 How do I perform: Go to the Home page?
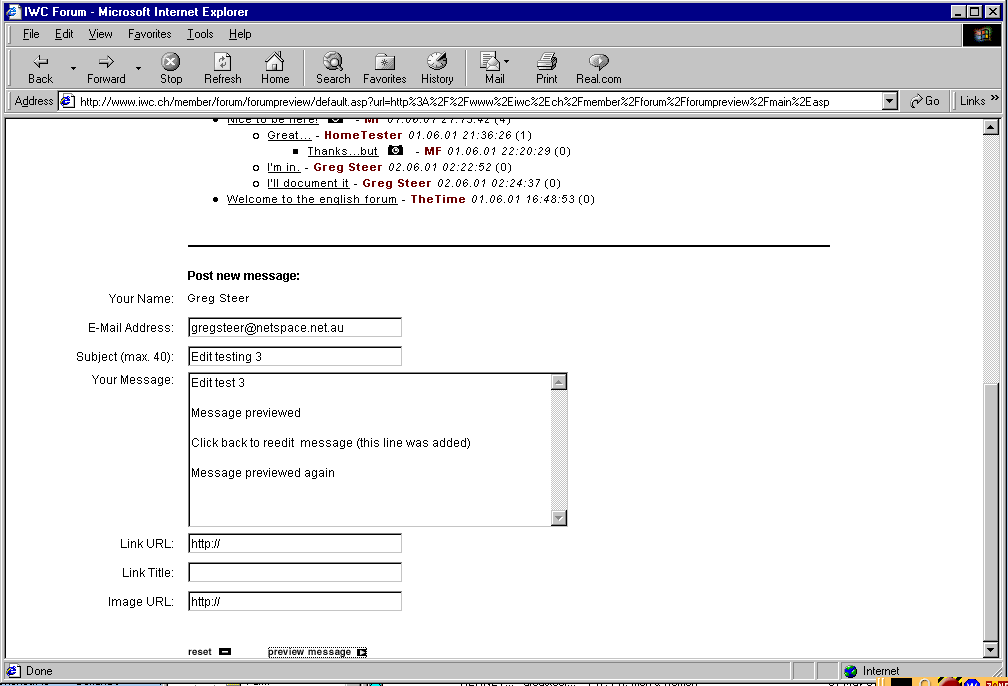(274, 69)
